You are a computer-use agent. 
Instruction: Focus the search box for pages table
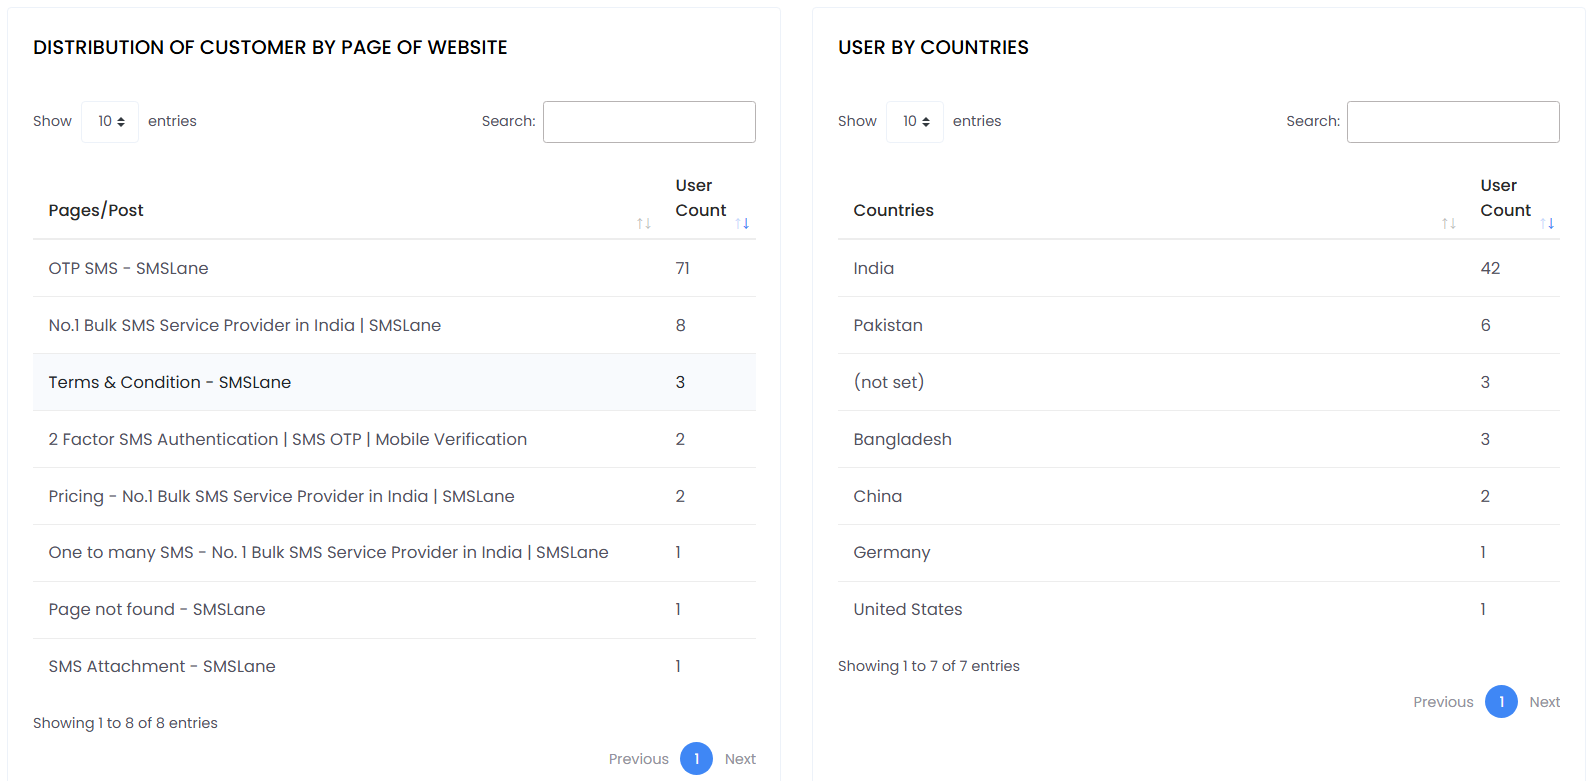coord(649,122)
